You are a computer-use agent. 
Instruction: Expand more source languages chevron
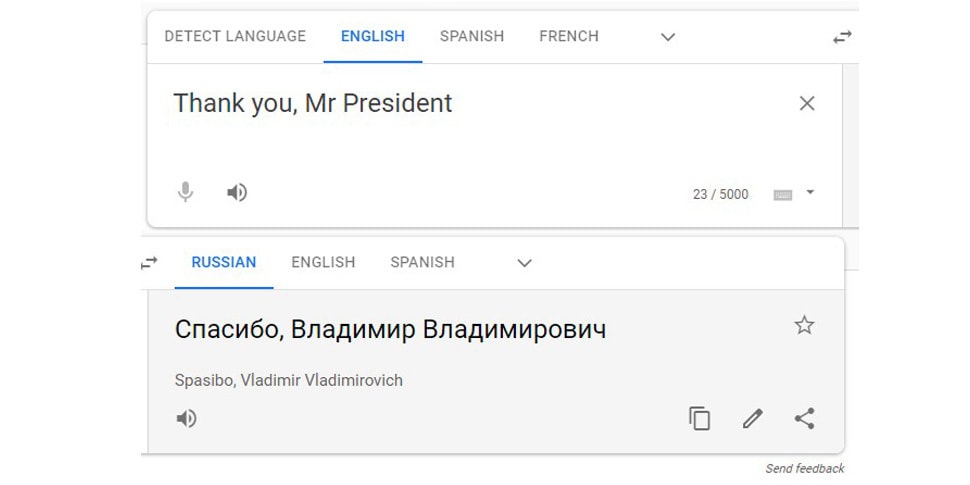668,37
